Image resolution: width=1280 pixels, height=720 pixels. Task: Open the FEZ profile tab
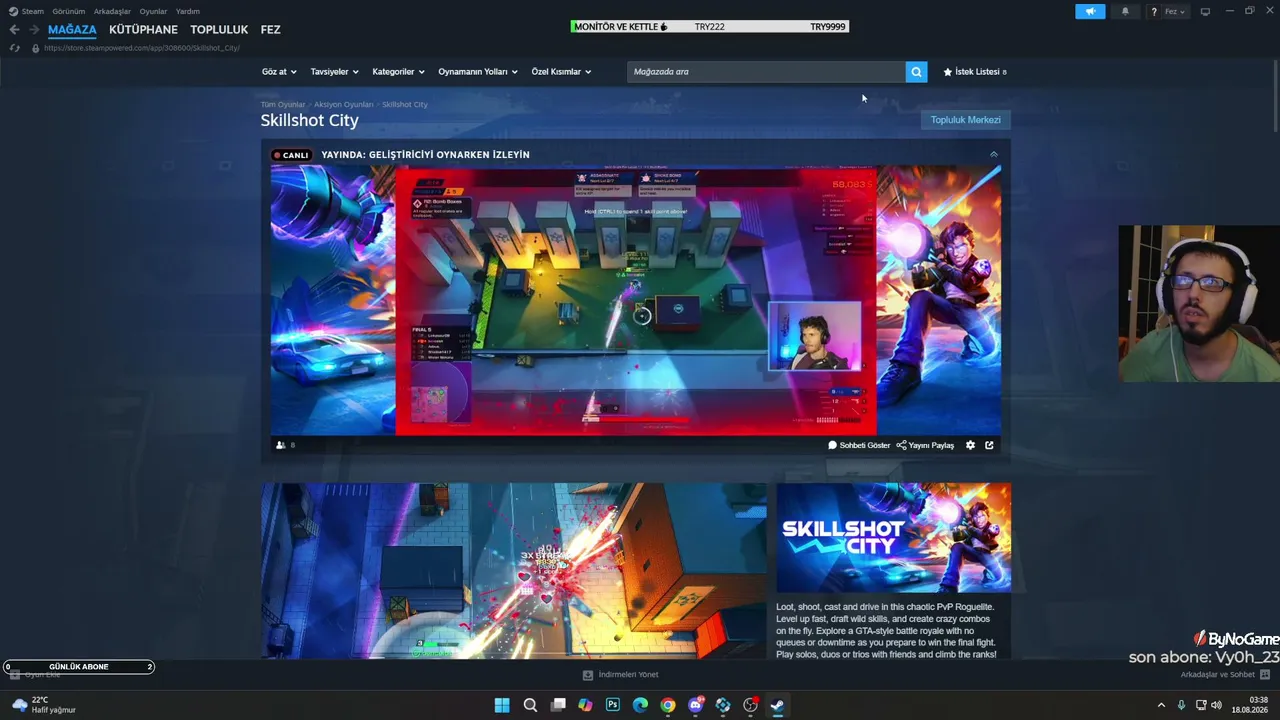click(x=271, y=30)
